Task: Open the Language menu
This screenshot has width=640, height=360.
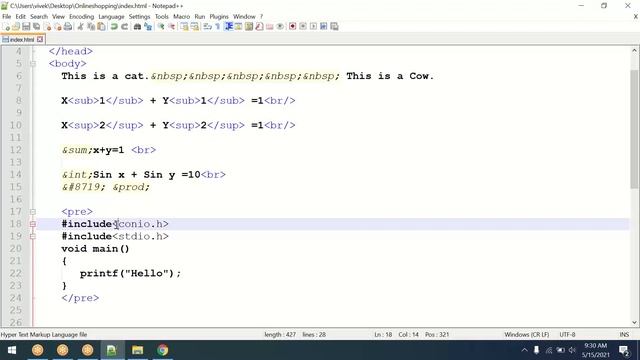Action: pos(111,17)
